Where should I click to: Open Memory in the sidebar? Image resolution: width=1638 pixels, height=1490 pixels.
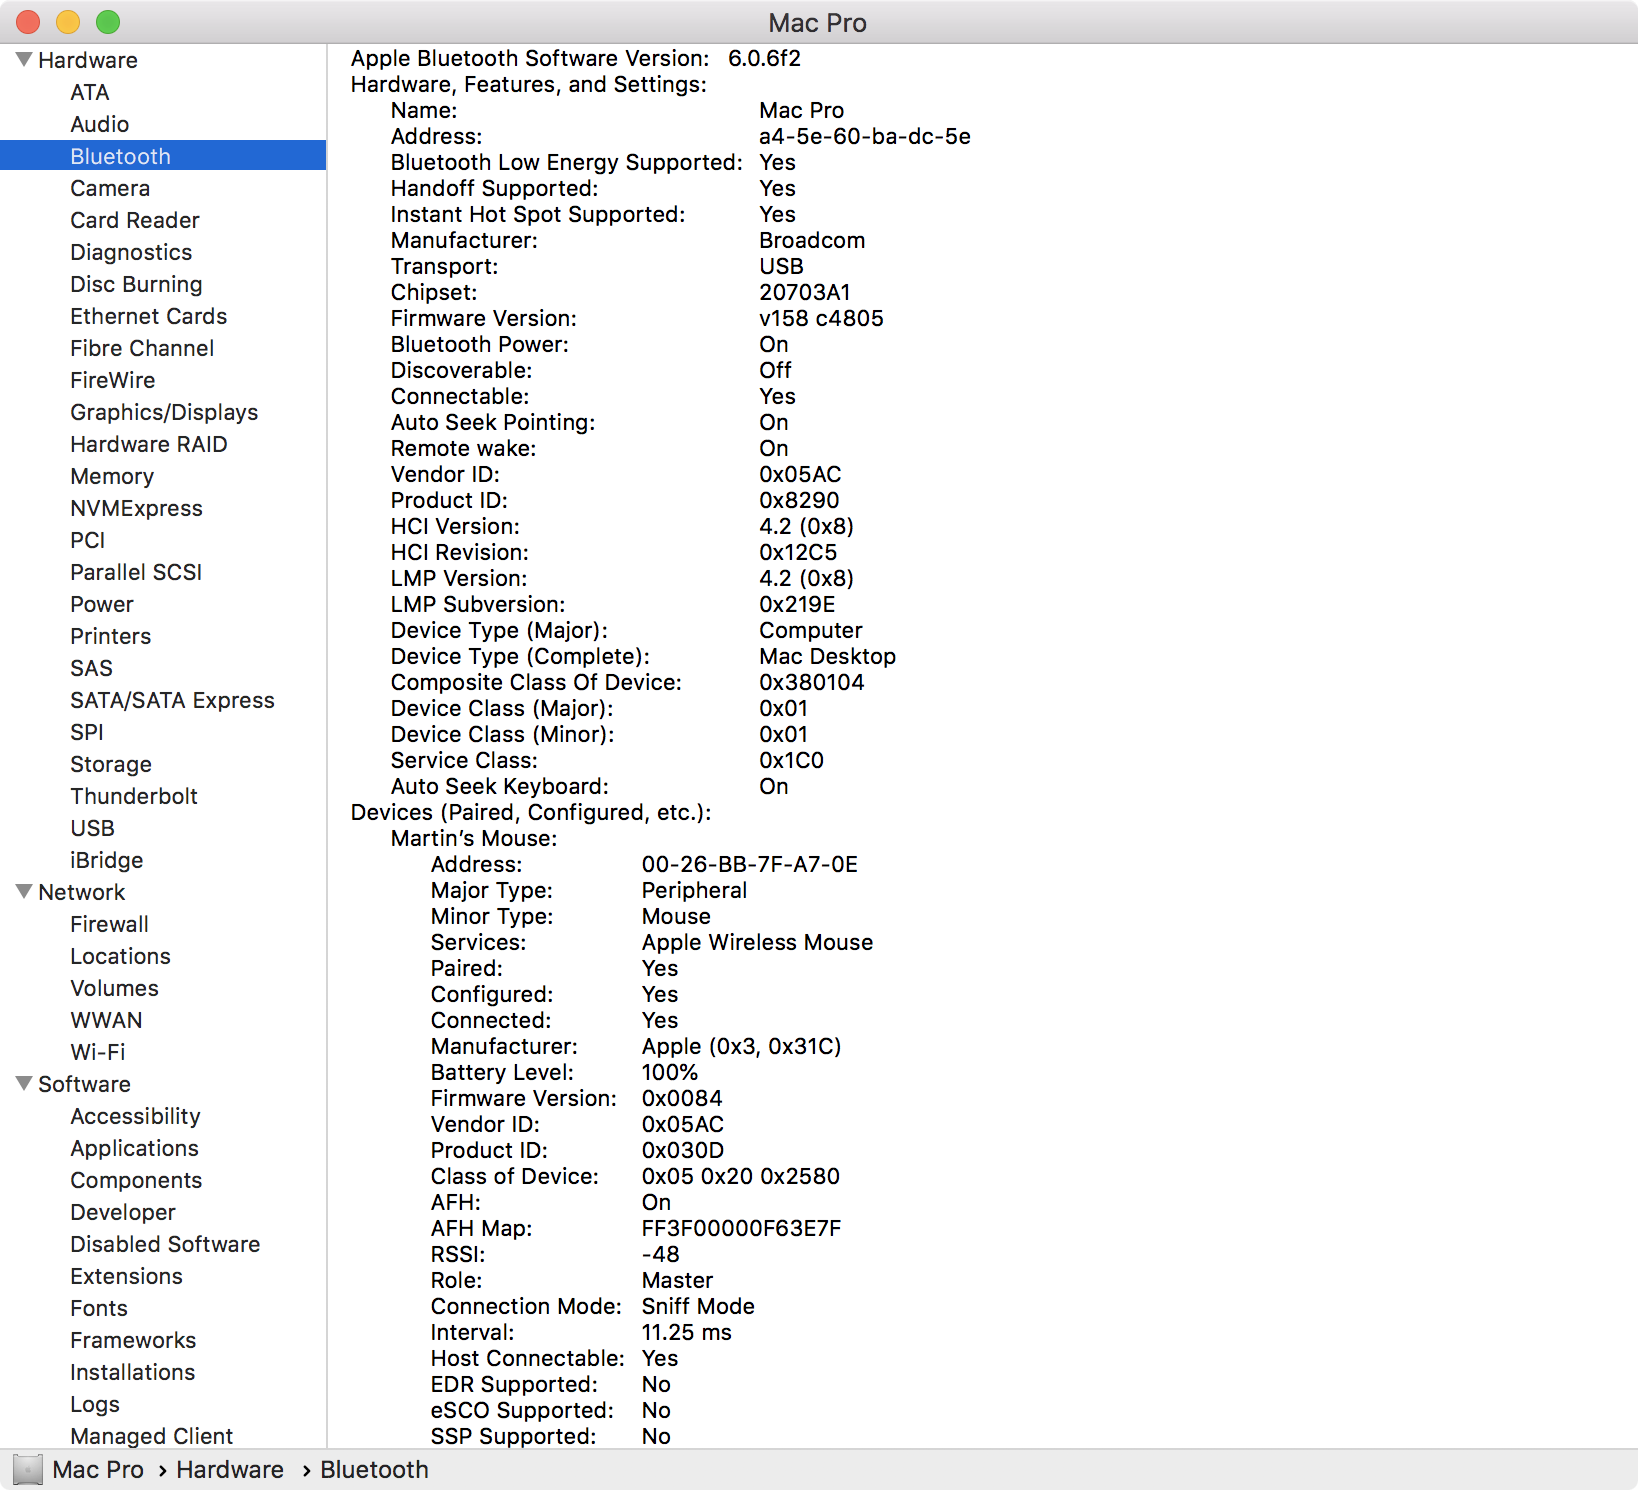click(x=112, y=476)
